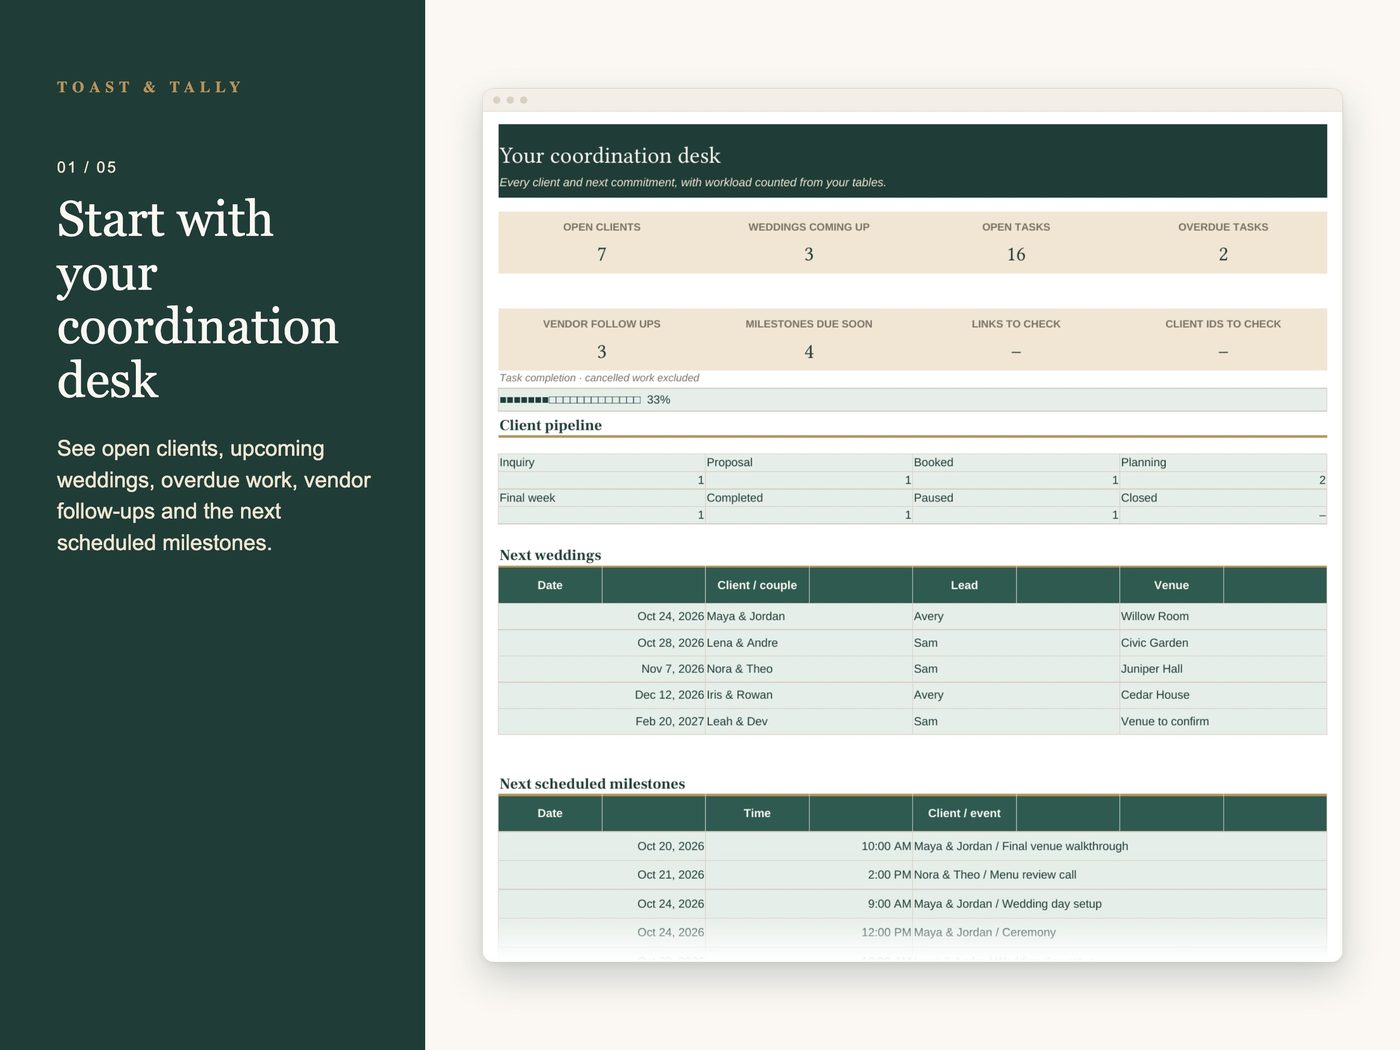Select the Milestones Due Soon label
This screenshot has height=1050, width=1400.
point(809,324)
